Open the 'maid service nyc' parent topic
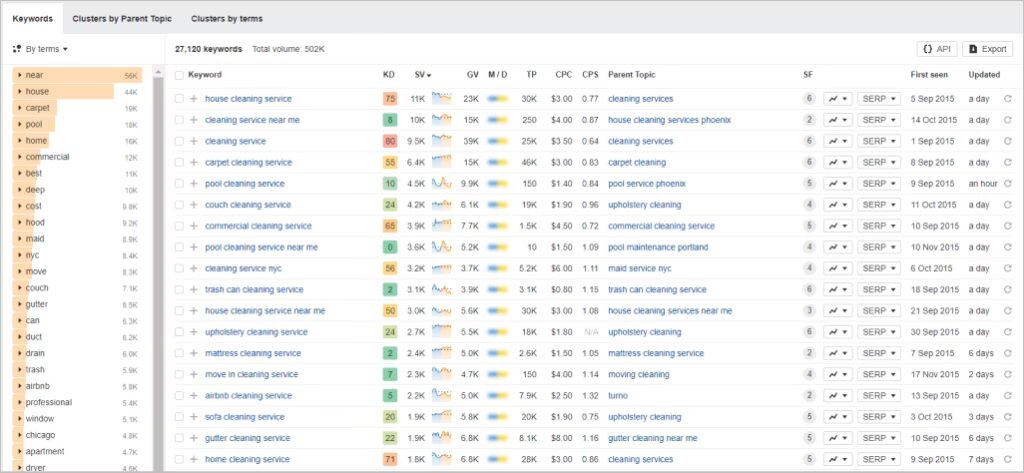This screenshot has width=1024, height=473. coord(639,269)
